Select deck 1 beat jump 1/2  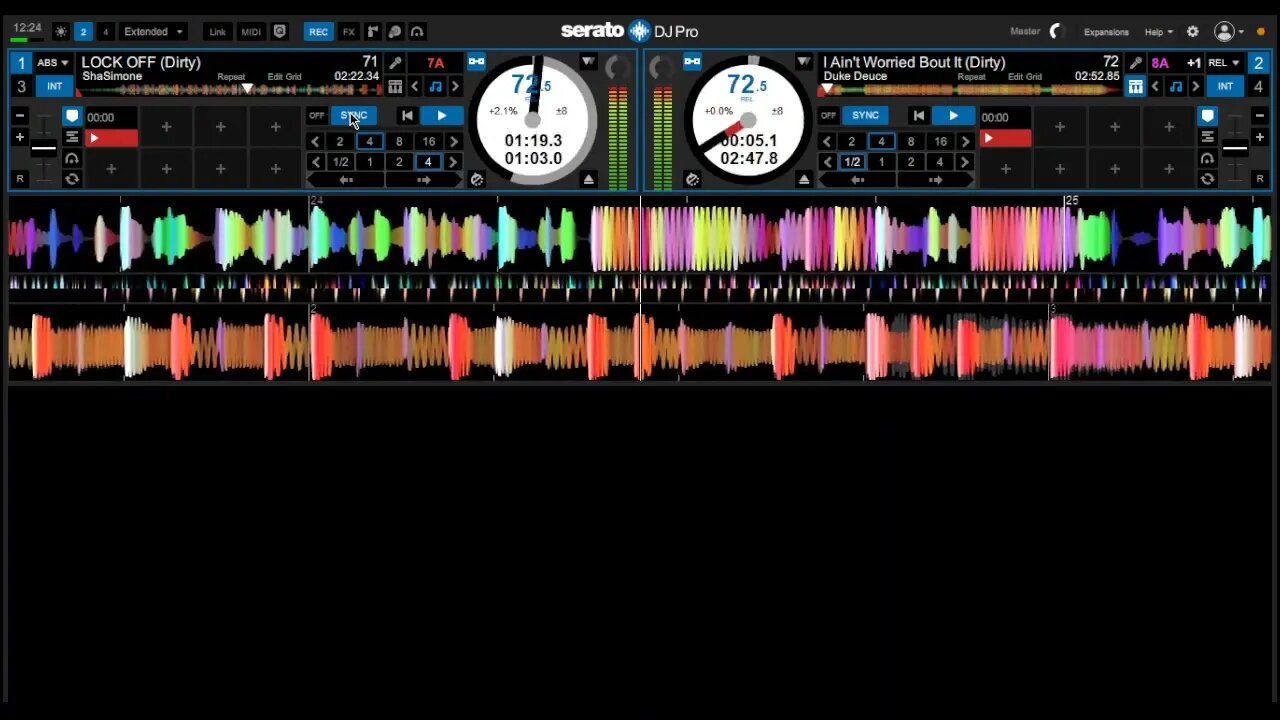point(341,162)
